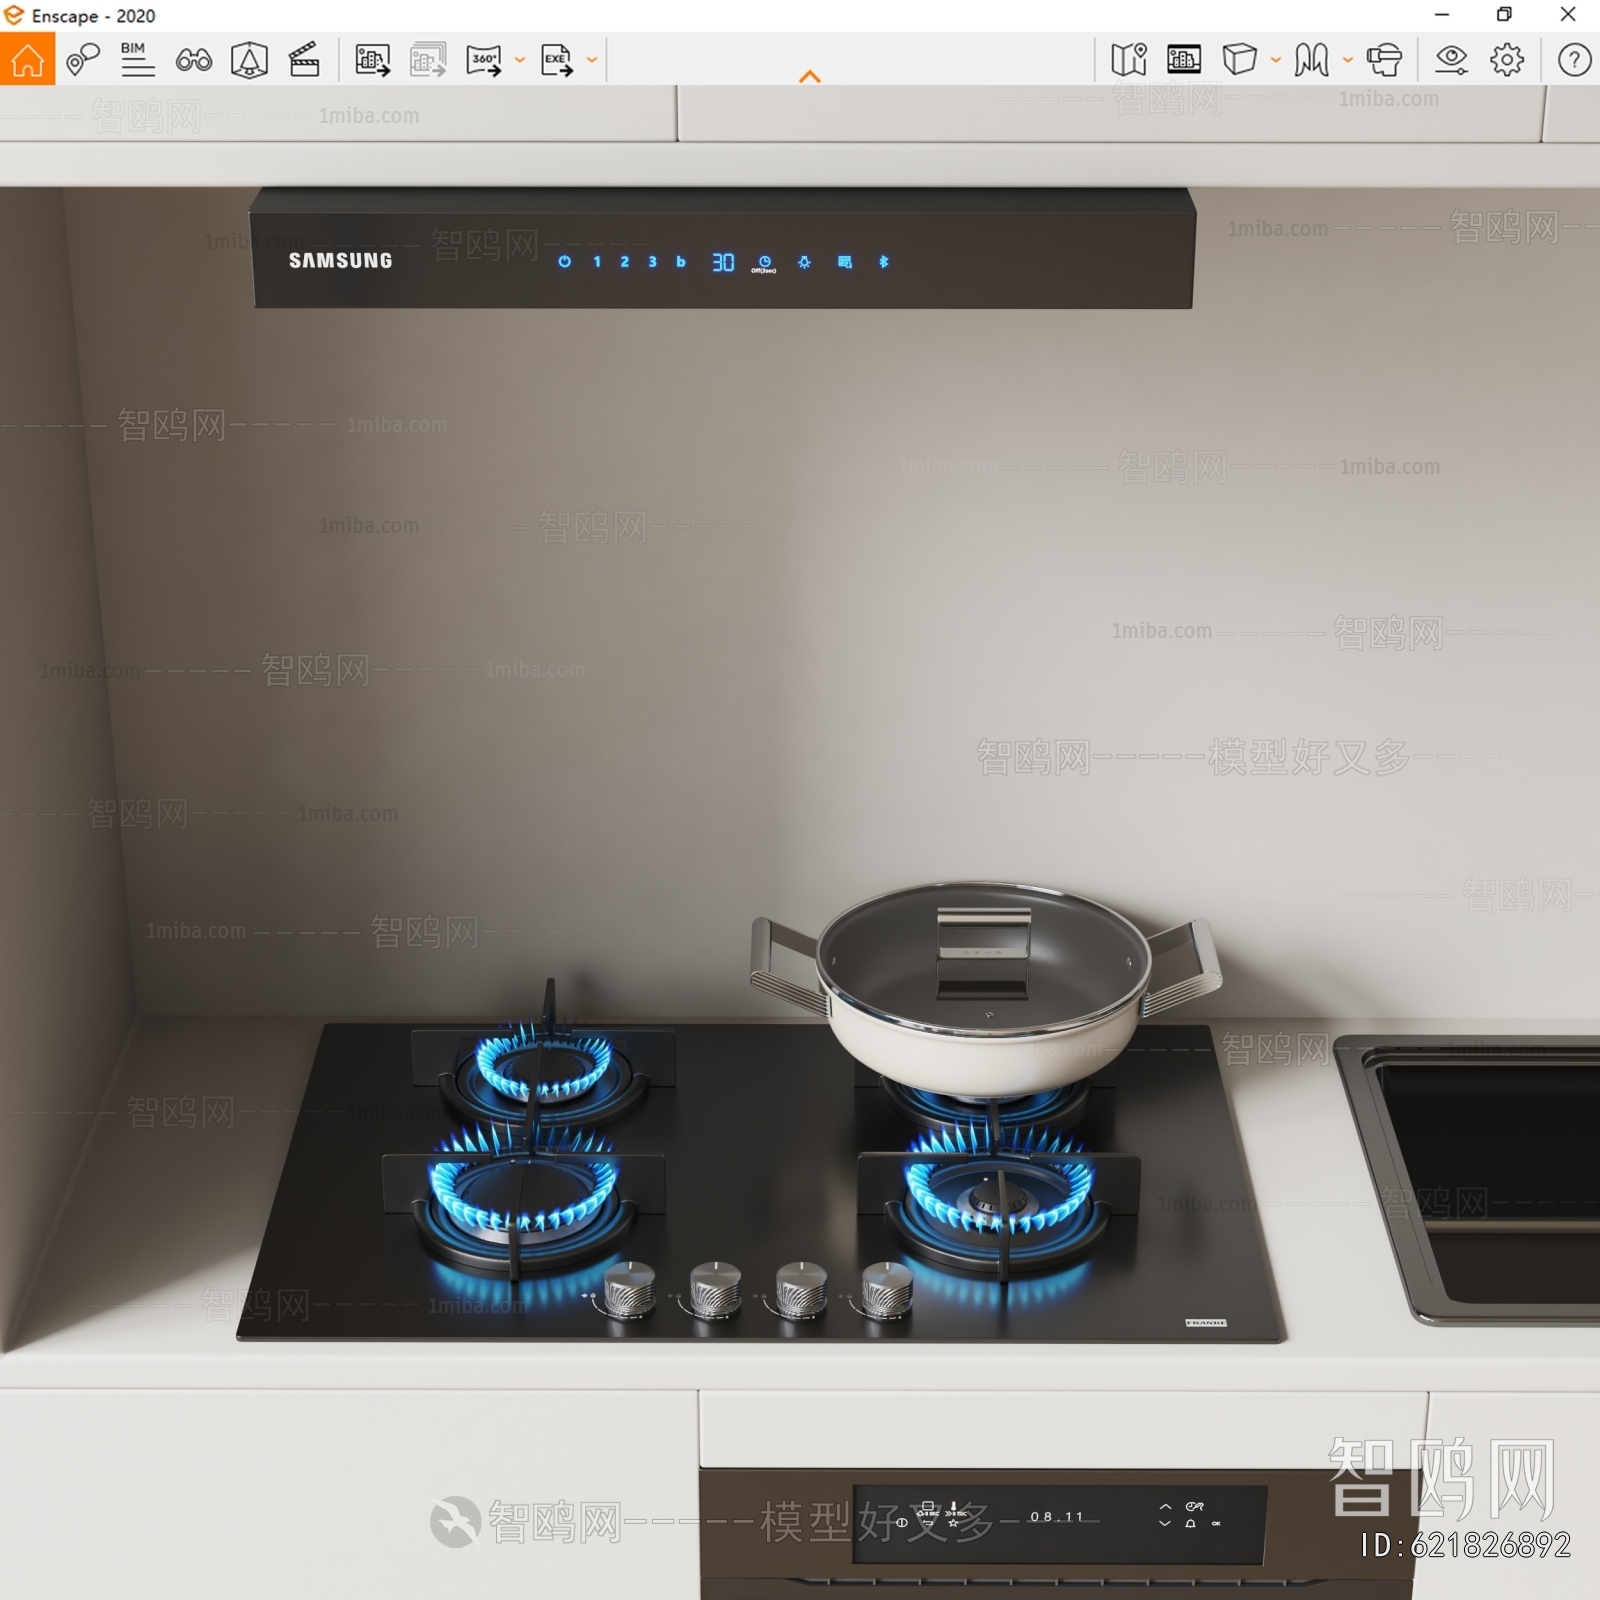Open the minimap with location pin

pos(1129,60)
